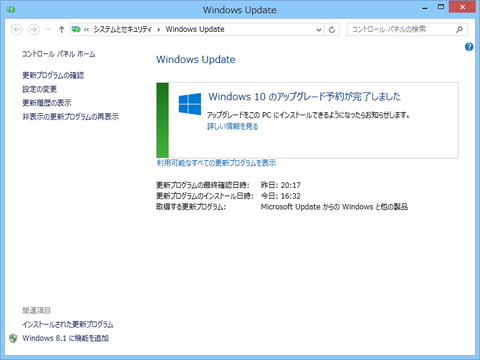Click the search magnifier icon
Viewport: 480px width, 360px height.
pyautogui.click(x=459, y=29)
